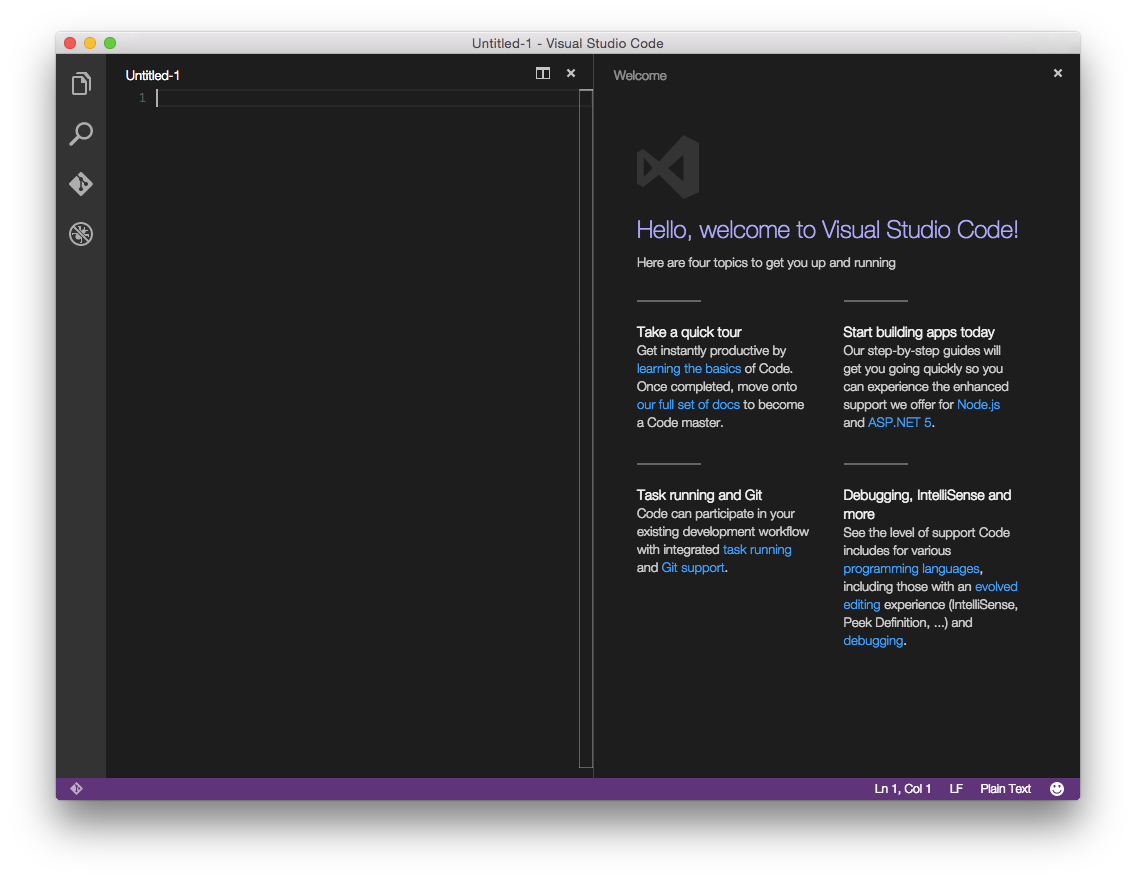Select the Welcome tab
The image size is (1136, 880).
[x=640, y=75]
